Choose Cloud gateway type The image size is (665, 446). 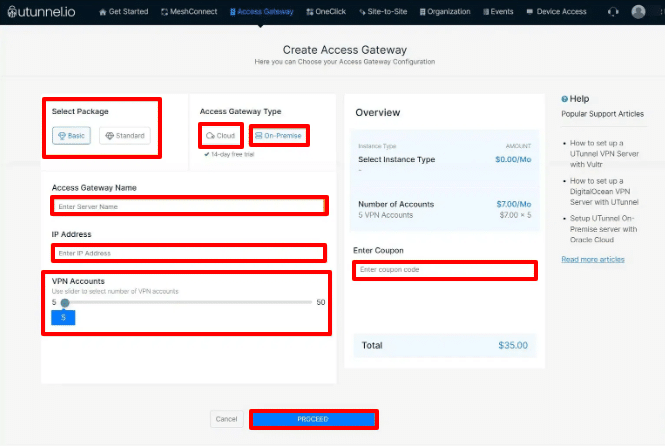(x=220, y=135)
